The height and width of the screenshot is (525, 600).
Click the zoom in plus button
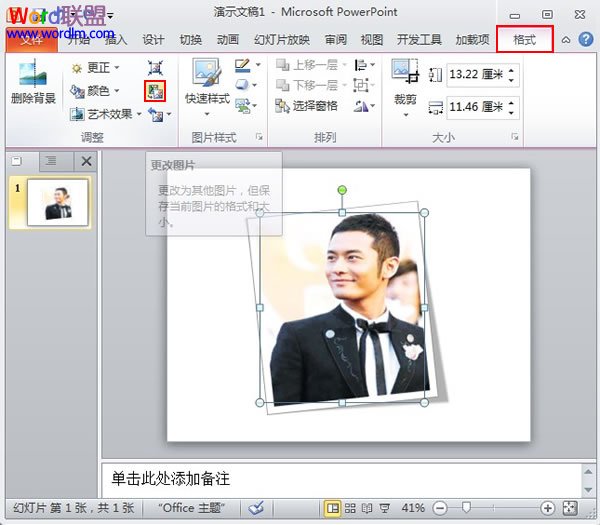coord(547,508)
